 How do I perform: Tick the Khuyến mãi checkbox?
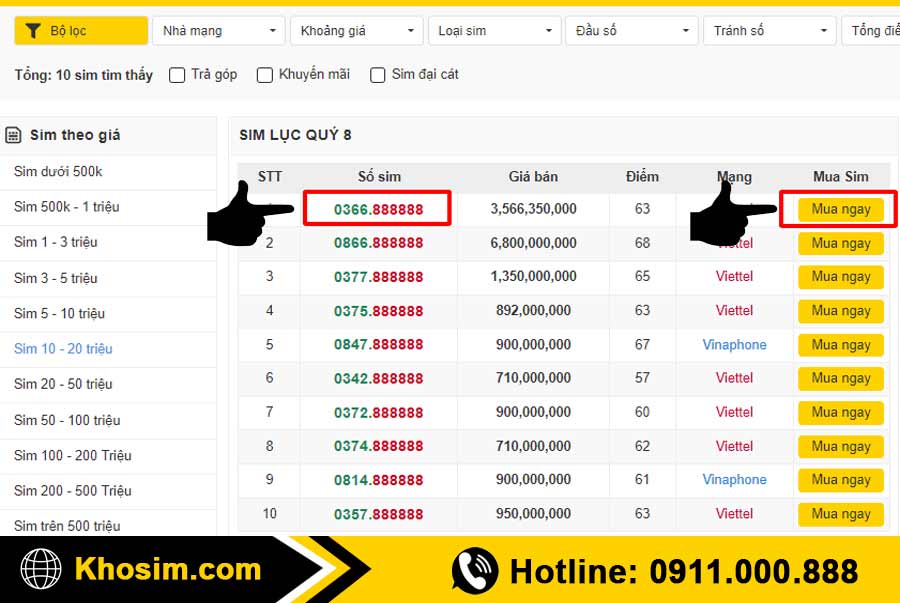coord(265,75)
